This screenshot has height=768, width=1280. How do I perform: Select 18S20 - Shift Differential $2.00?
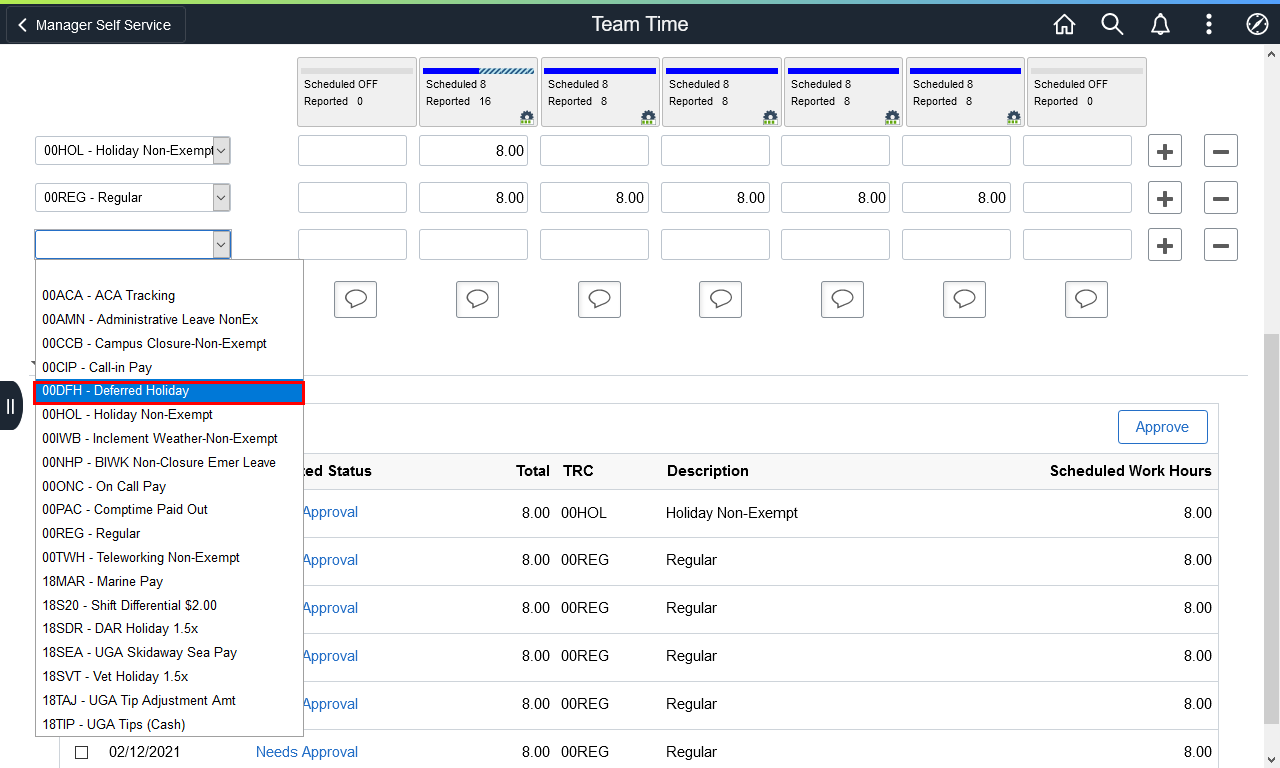[169, 605]
